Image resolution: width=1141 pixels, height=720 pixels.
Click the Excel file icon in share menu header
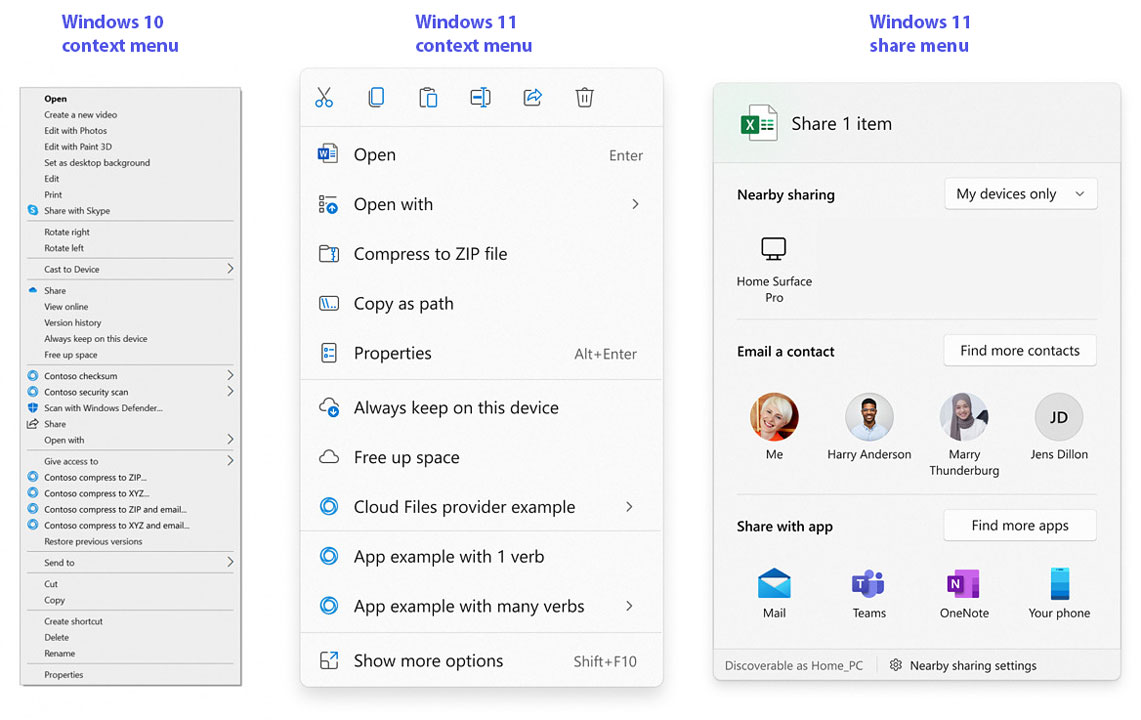759,123
